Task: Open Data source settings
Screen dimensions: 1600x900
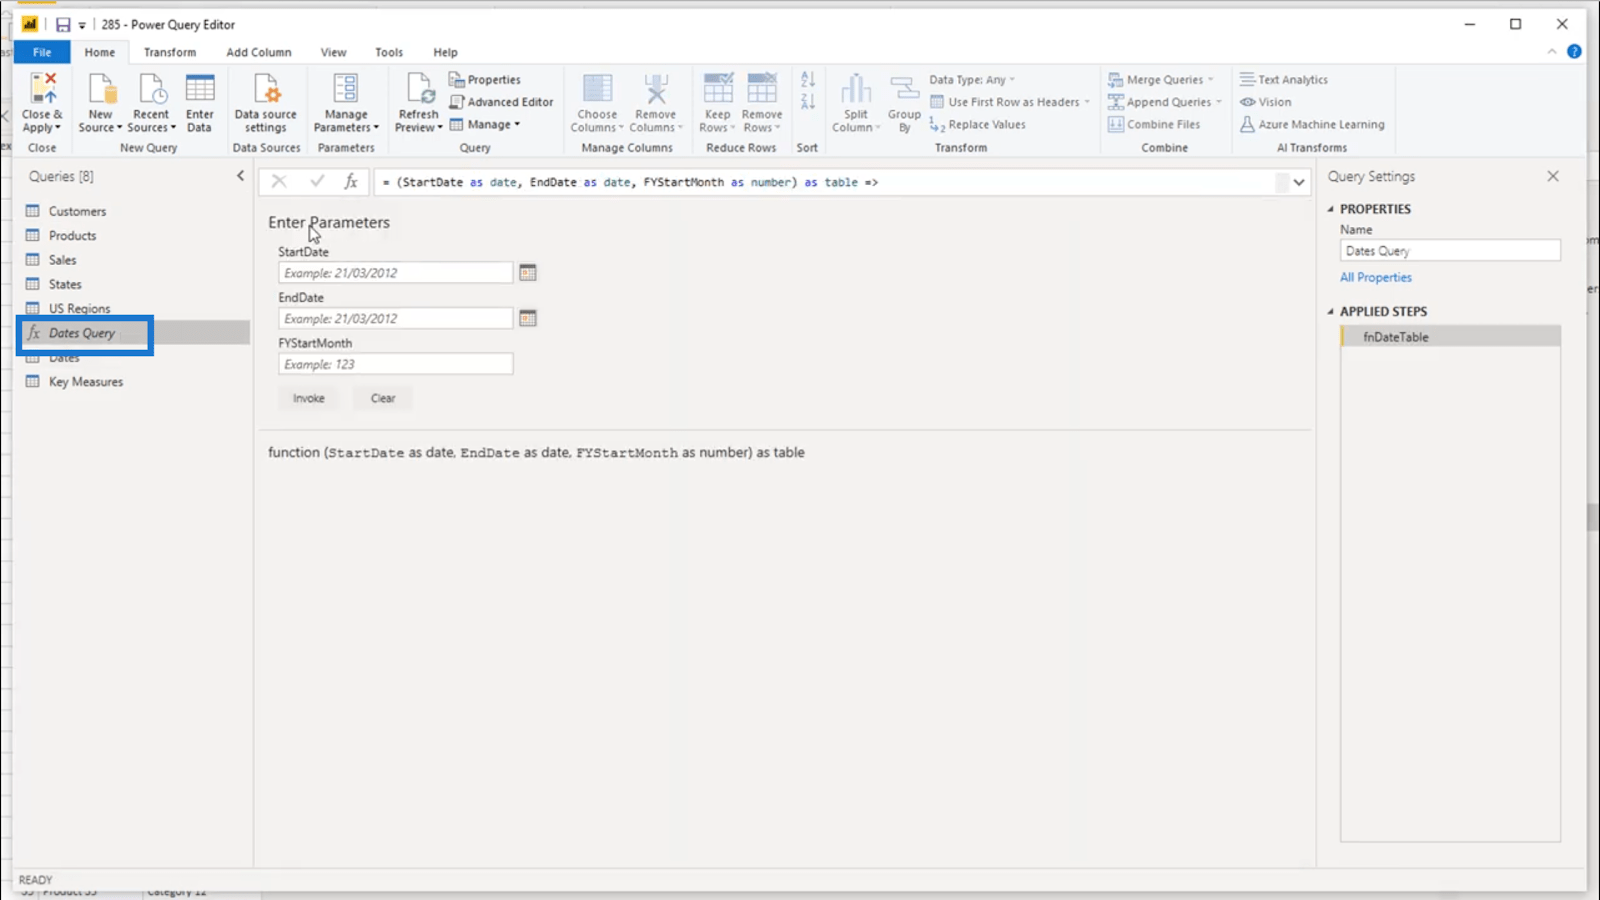Action: [x=266, y=102]
